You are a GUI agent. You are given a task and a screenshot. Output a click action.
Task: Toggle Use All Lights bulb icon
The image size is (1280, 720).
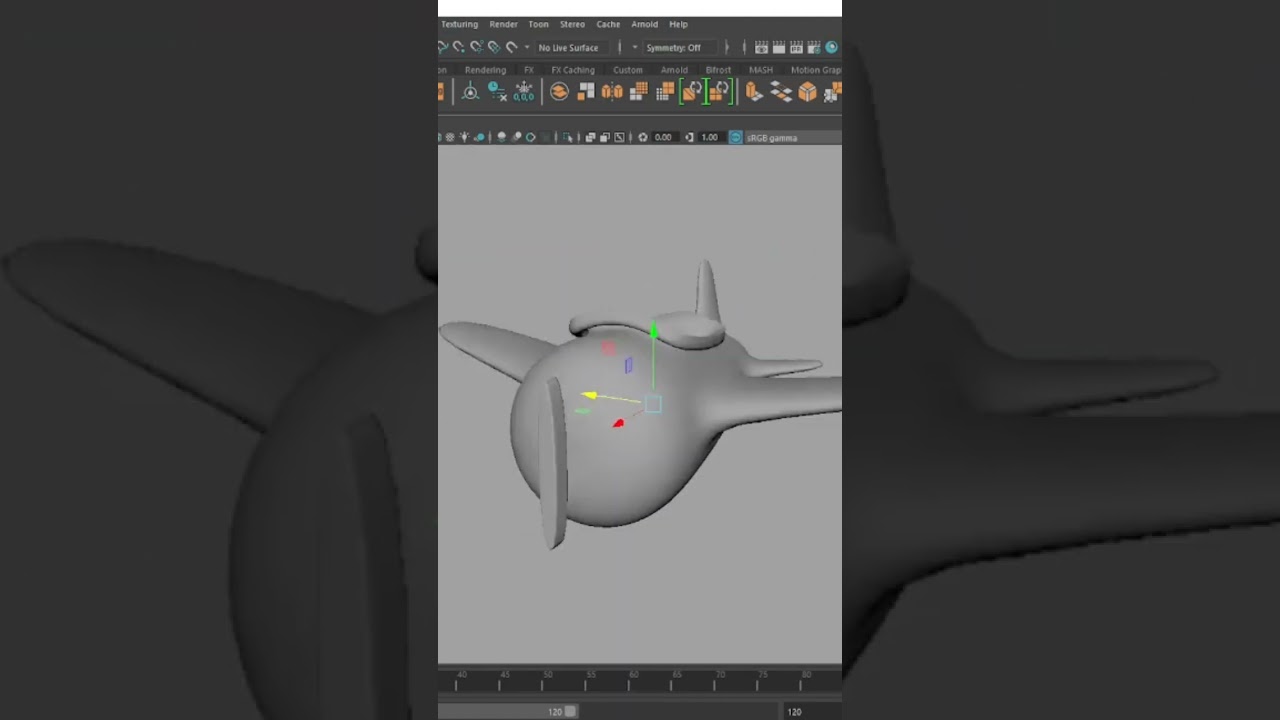(464, 137)
